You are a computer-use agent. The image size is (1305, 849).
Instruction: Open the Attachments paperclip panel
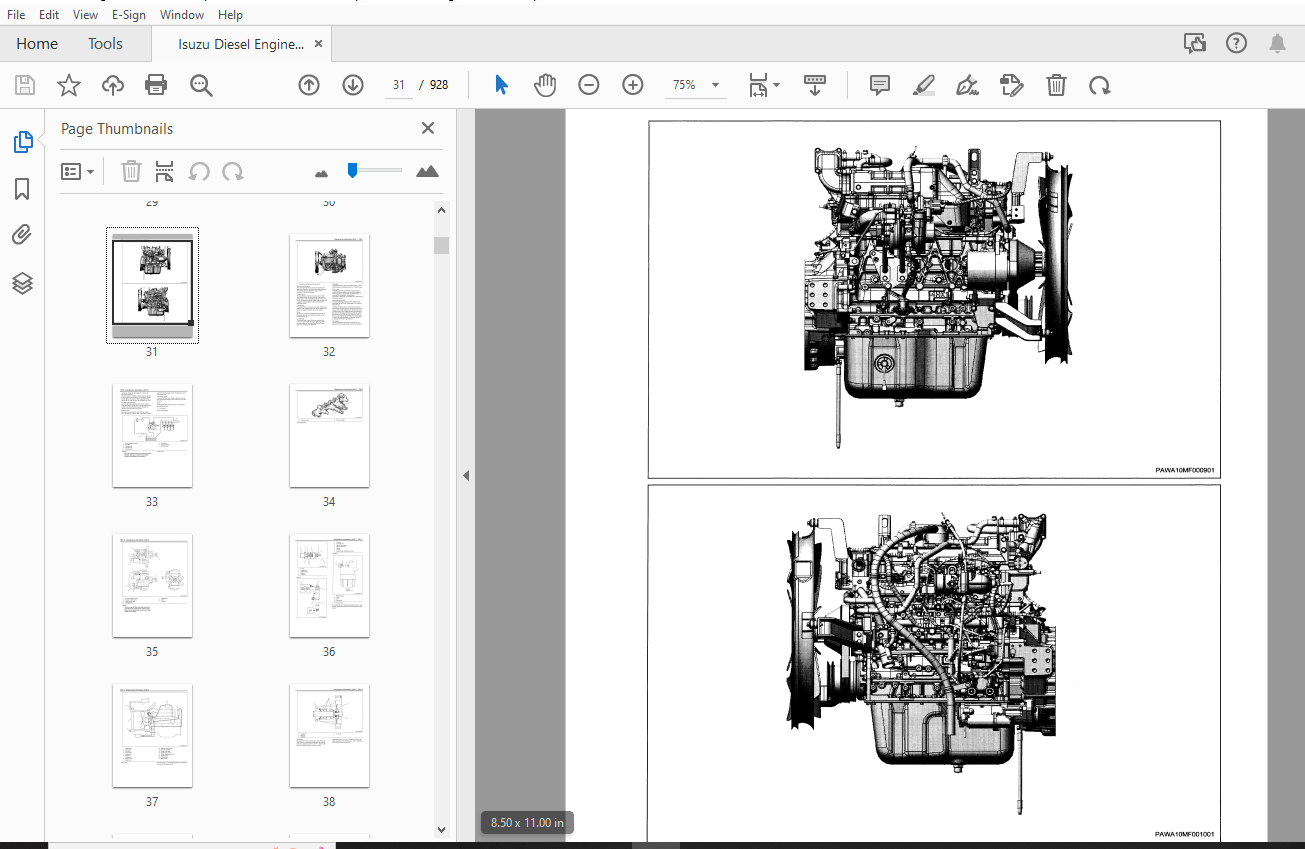[x=23, y=235]
